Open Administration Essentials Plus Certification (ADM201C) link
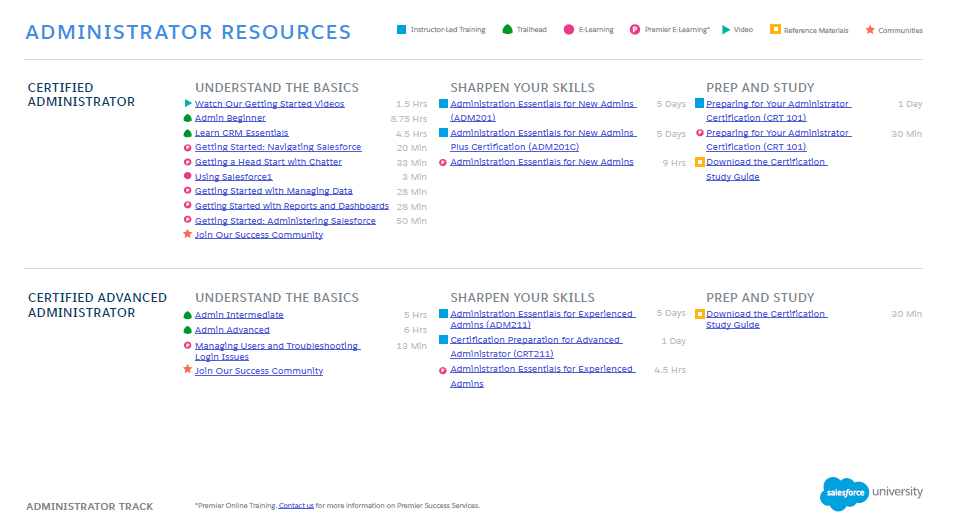The image size is (960, 524). [x=542, y=140]
